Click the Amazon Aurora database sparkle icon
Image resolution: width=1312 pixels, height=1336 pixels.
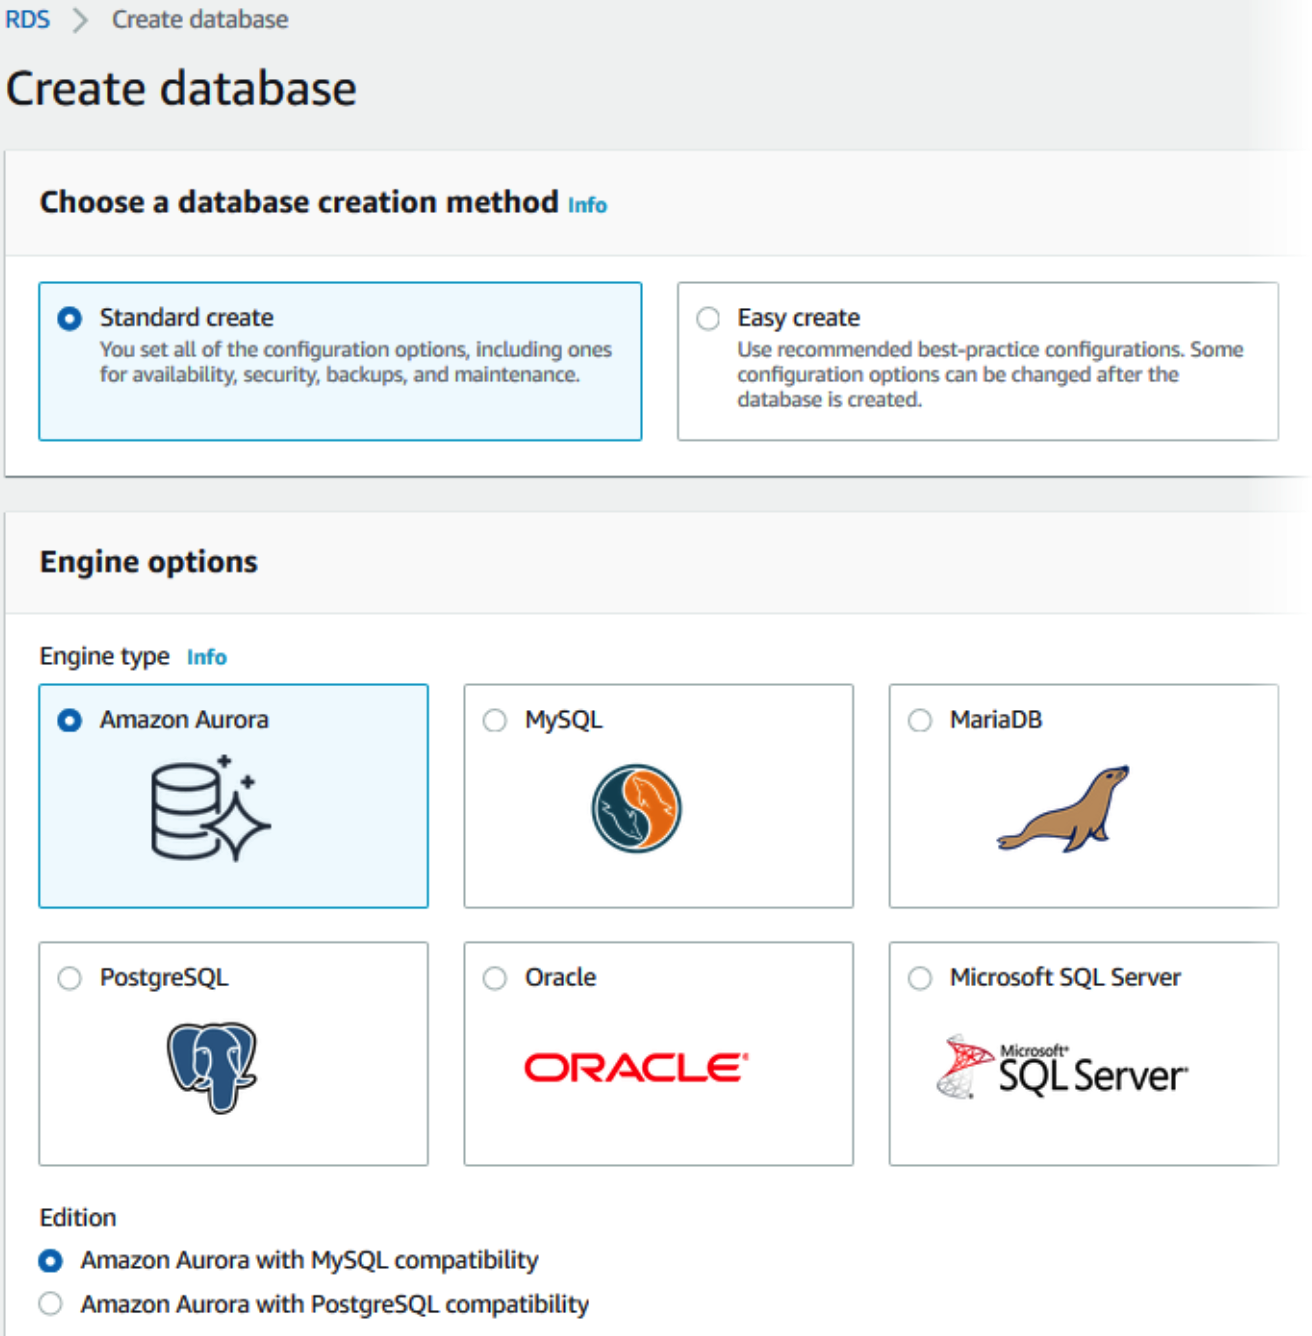point(211,808)
